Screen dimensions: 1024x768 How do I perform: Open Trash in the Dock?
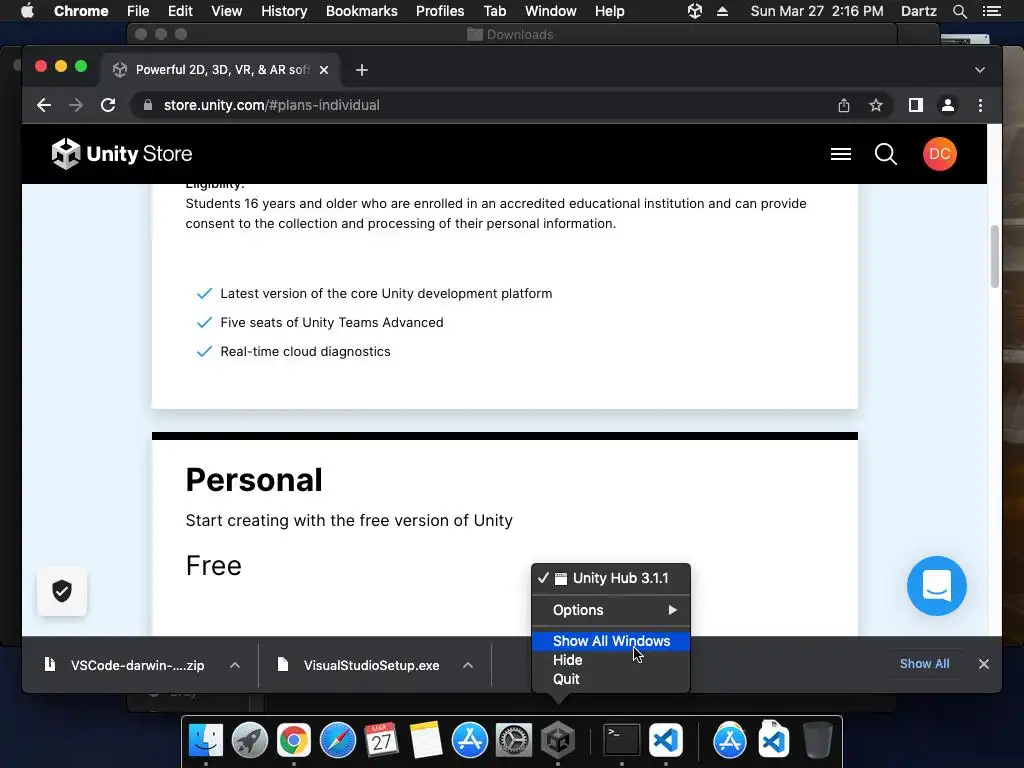[x=818, y=740]
